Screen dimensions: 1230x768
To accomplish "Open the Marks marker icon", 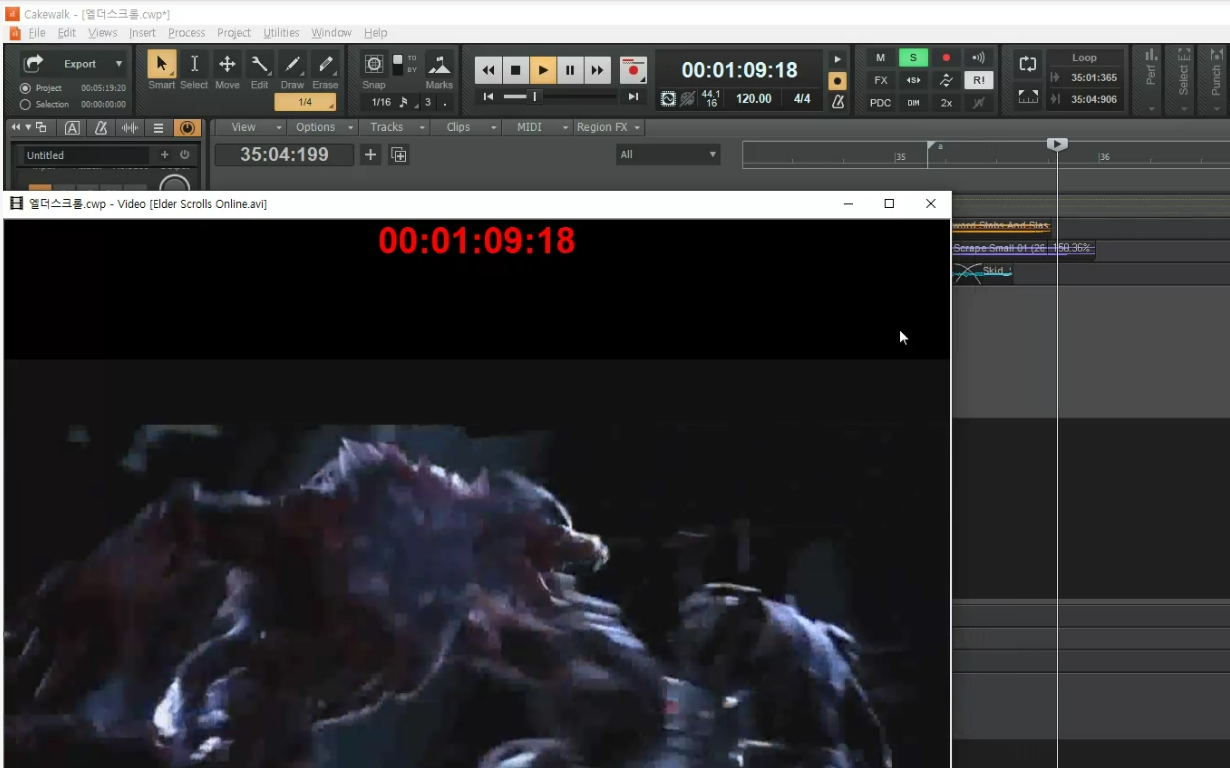I will [439, 64].
